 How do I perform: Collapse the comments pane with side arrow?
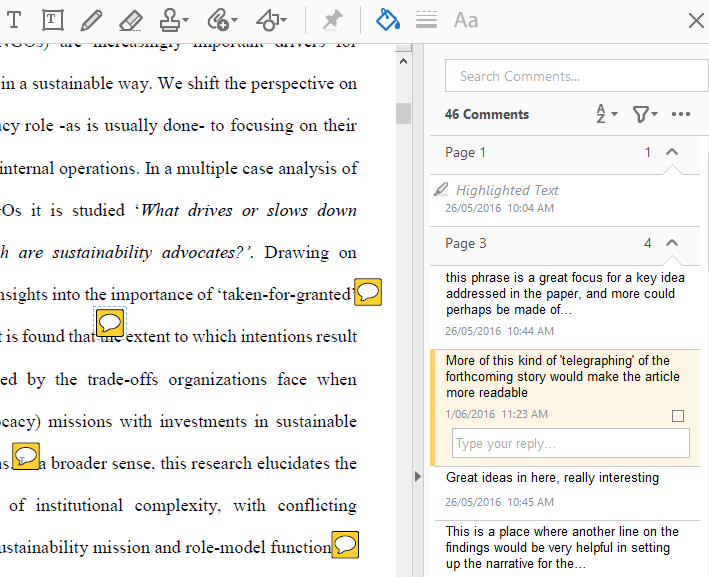pyautogui.click(x=417, y=476)
